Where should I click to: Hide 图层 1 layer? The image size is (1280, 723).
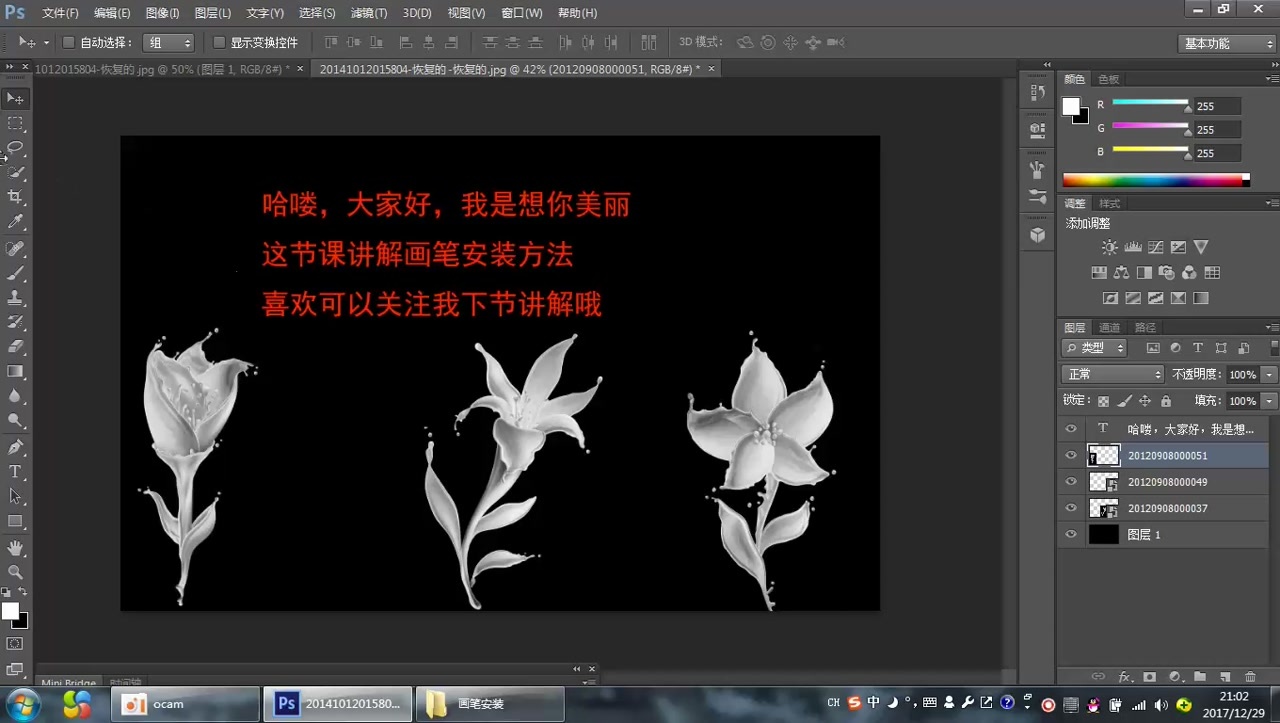pyautogui.click(x=1071, y=534)
